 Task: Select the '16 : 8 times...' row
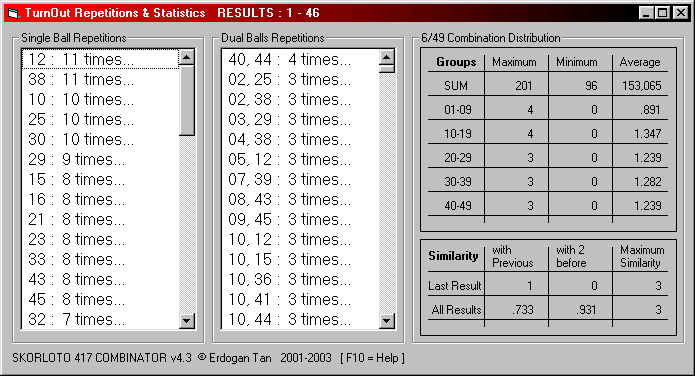click(100, 199)
